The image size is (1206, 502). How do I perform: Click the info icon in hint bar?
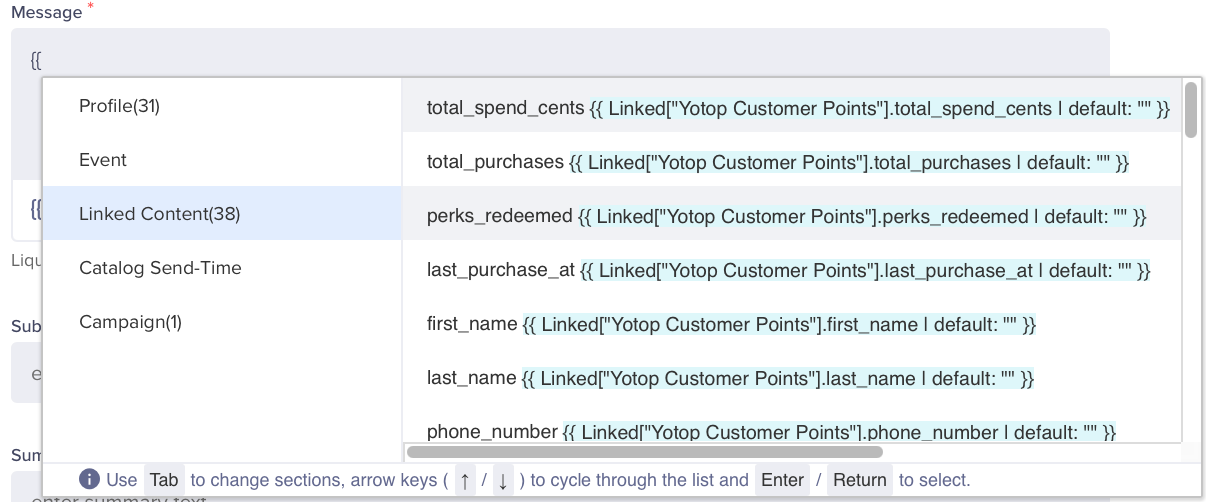coord(89,479)
